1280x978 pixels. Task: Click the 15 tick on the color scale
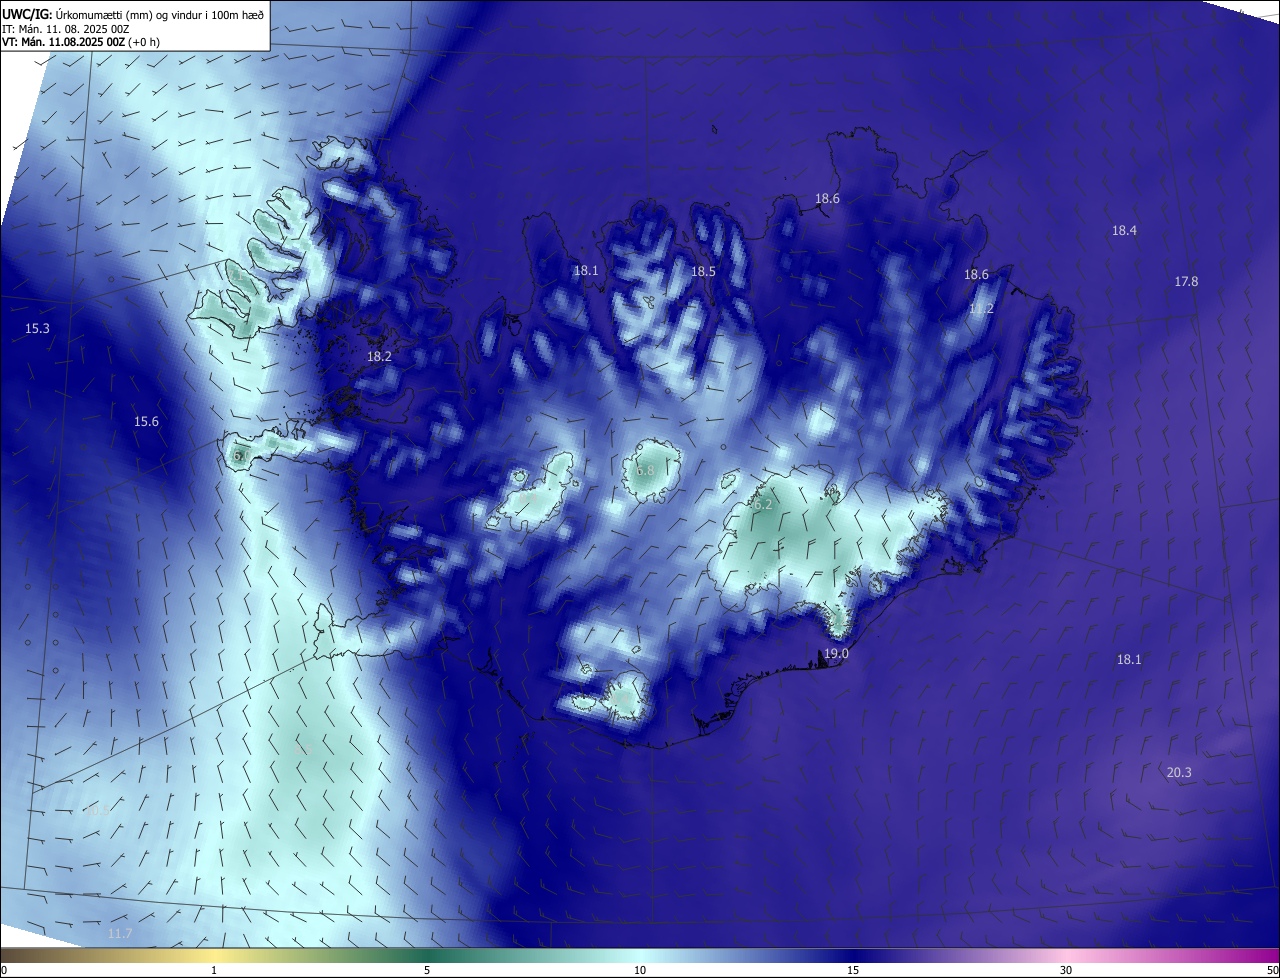coord(853,970)
